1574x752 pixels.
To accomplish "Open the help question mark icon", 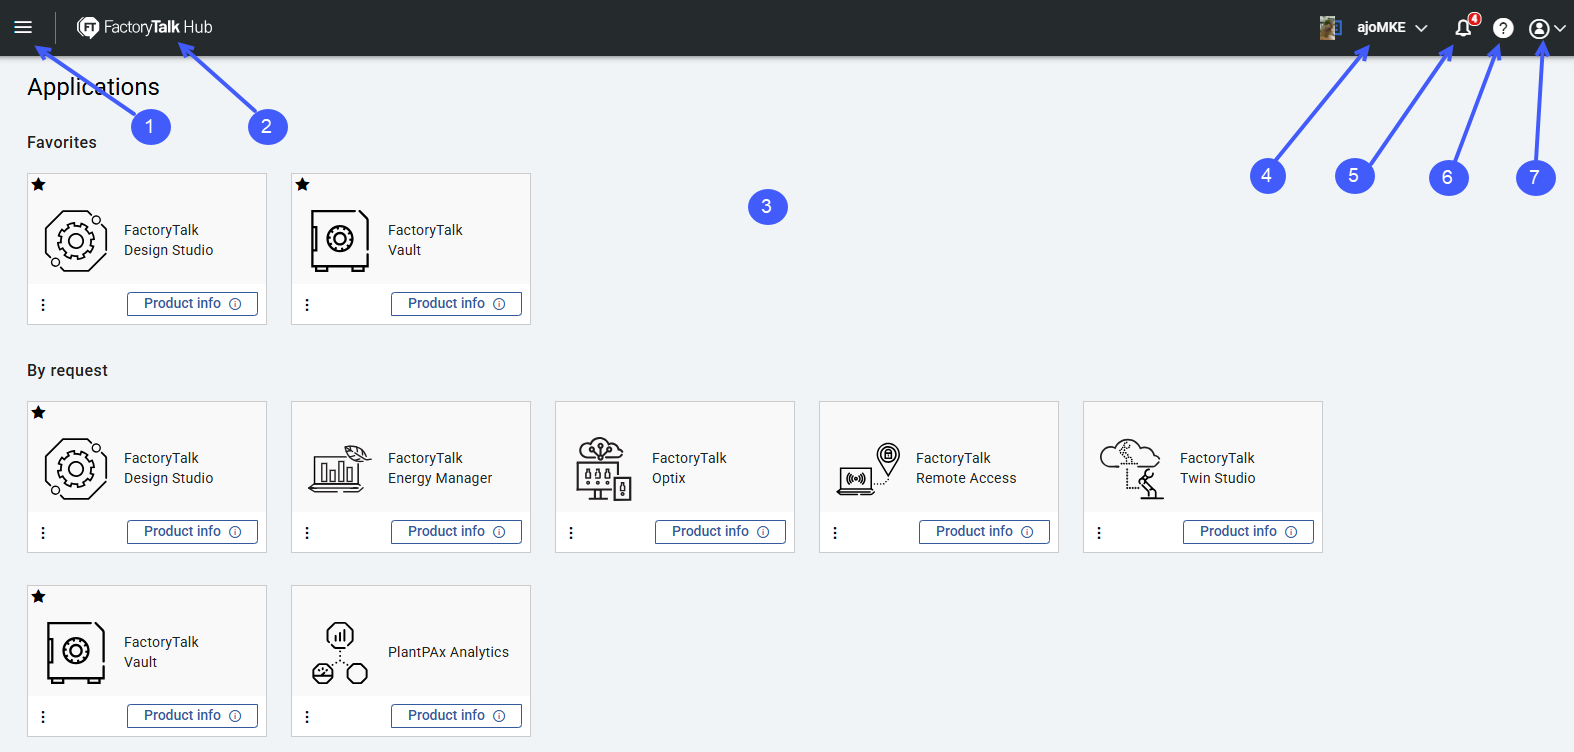I will point(1503,28).
